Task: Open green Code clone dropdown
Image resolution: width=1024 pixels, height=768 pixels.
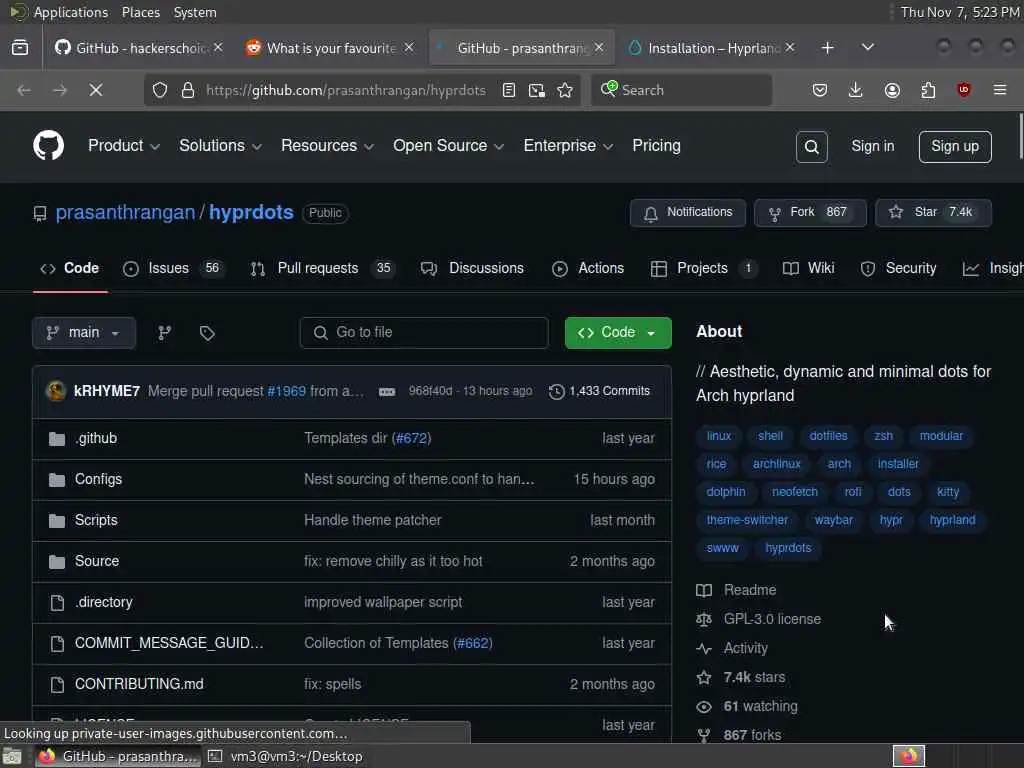Action: pos(618,333)
